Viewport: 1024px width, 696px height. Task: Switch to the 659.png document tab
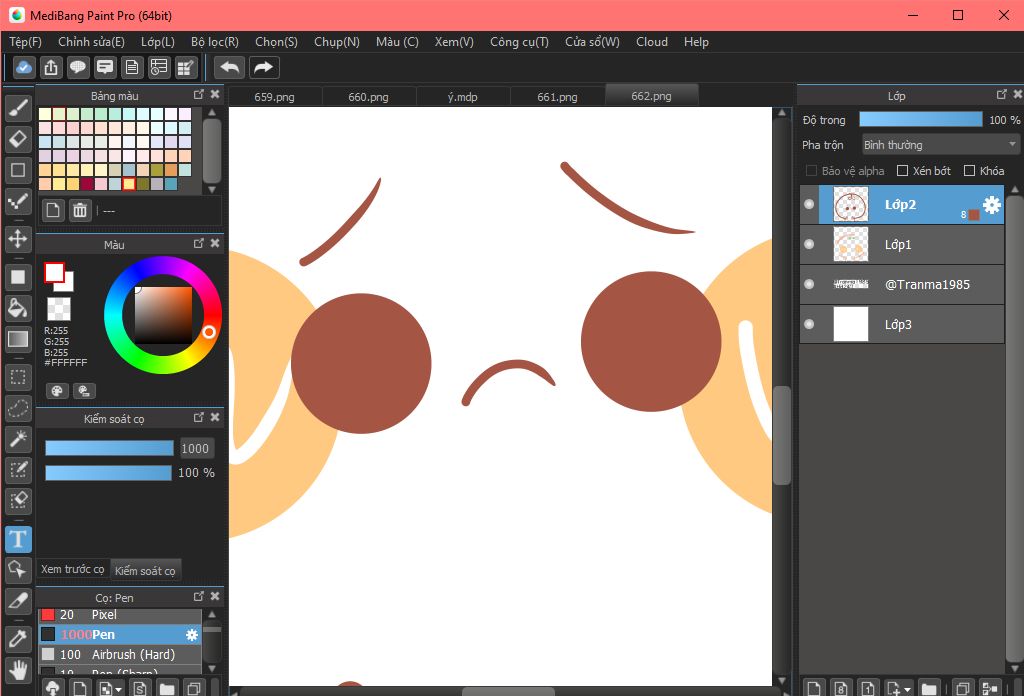point(274,97)
